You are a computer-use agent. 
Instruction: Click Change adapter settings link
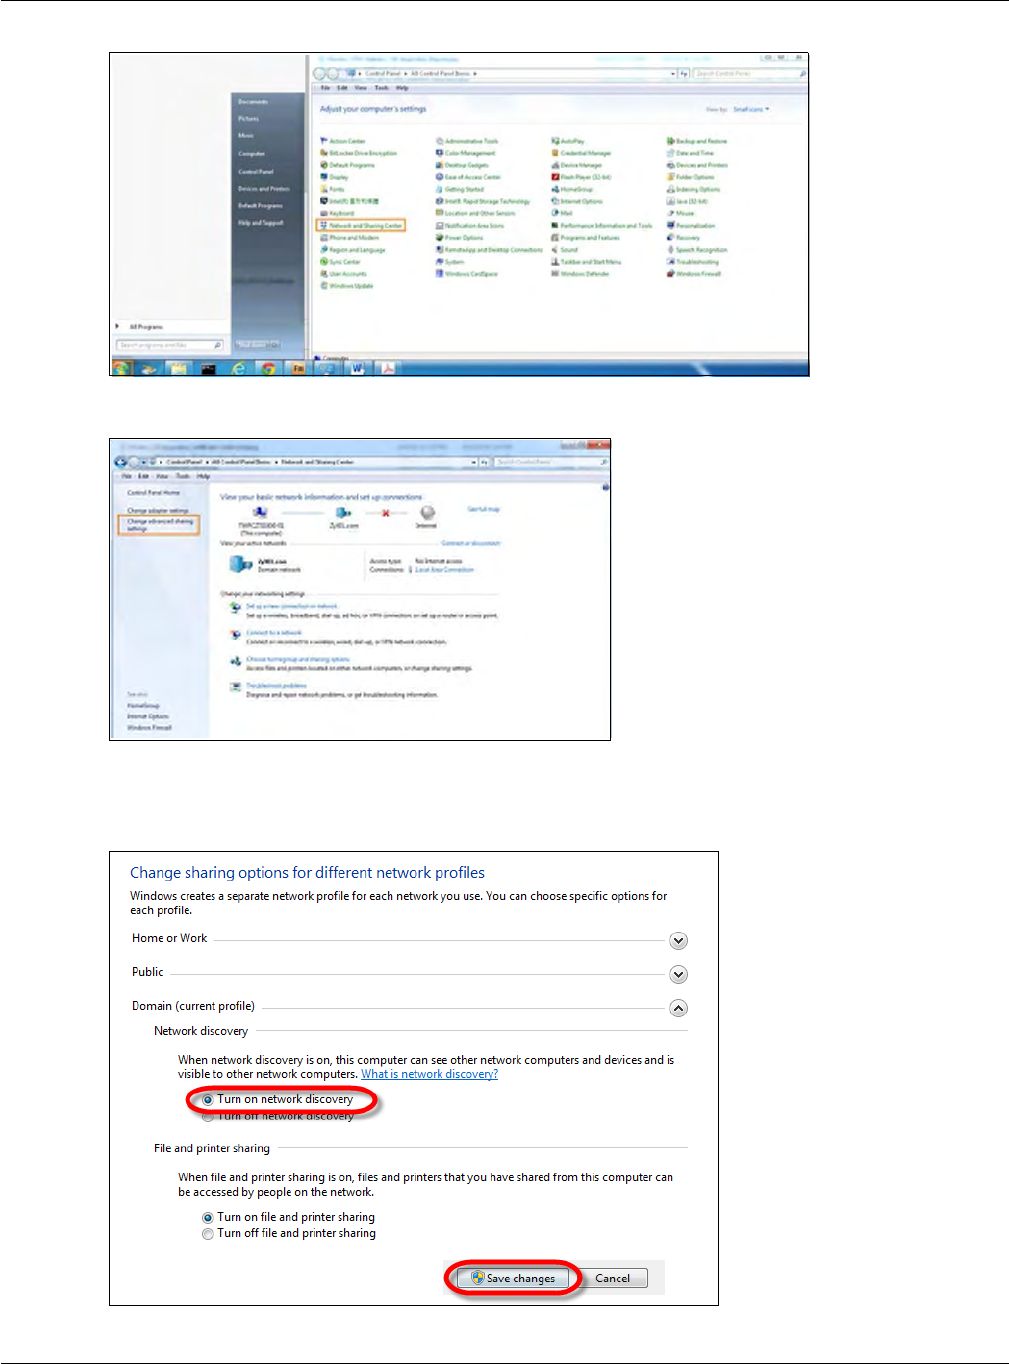(x=157, y=510)
